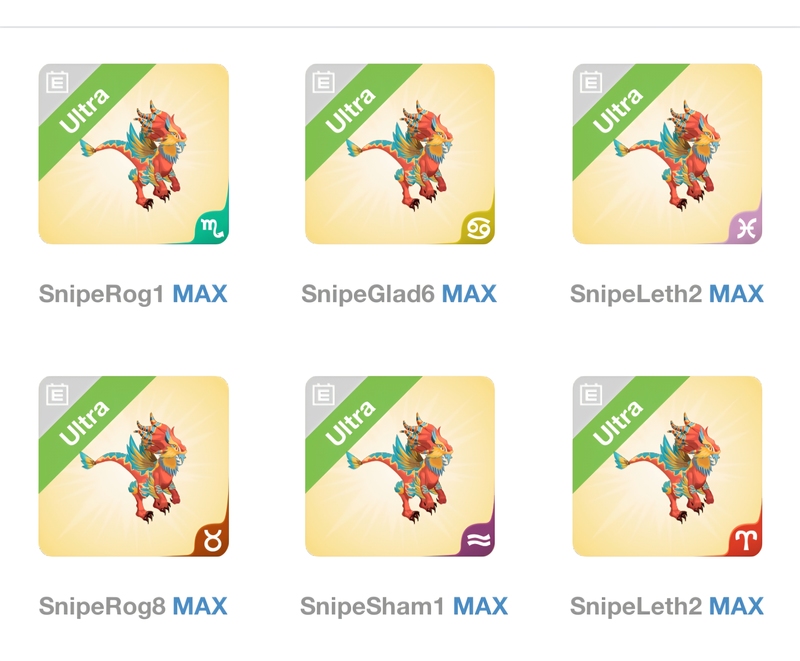This screenshot has width=800, height=661.
Task: Click calendar note icon on SnipeSham1 card
Action: pos(323,394)
